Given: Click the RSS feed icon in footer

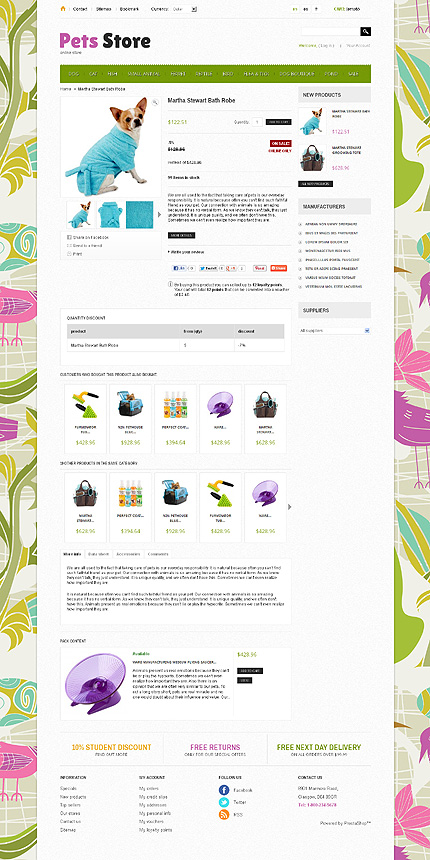Looking at the screenshot, I should (x=224, y=814).
